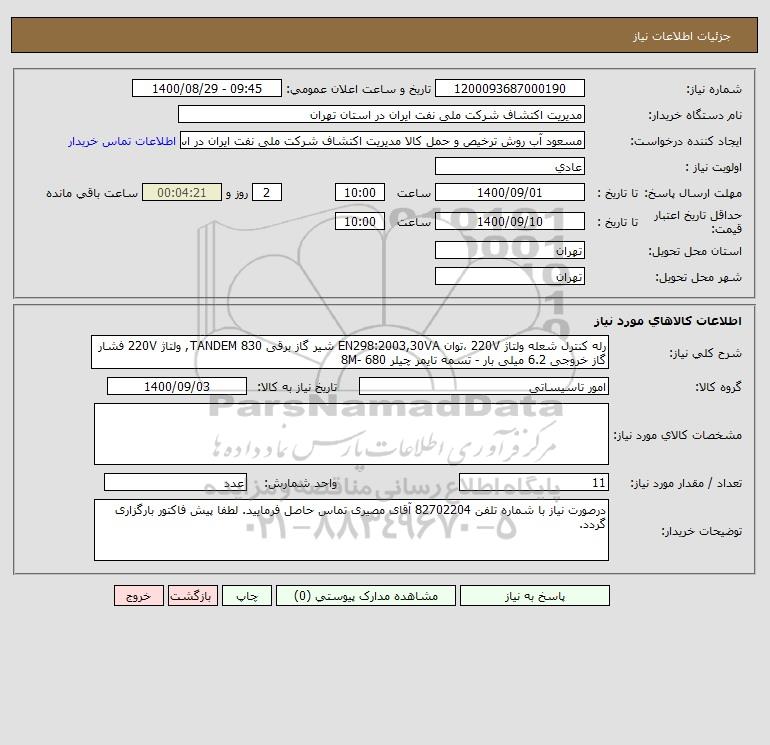This screenshot has width=770, height=745.
Task: Click label 'مشخصات کالای مورد نیاز:'
Action: click(x=678, y=435)
